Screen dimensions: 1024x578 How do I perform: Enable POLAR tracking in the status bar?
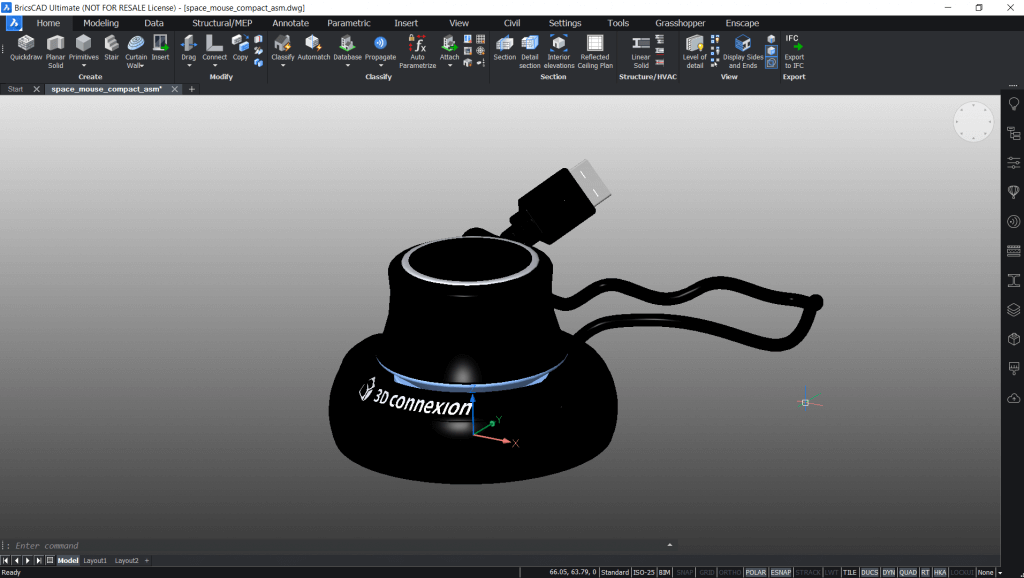coord(756,571)
